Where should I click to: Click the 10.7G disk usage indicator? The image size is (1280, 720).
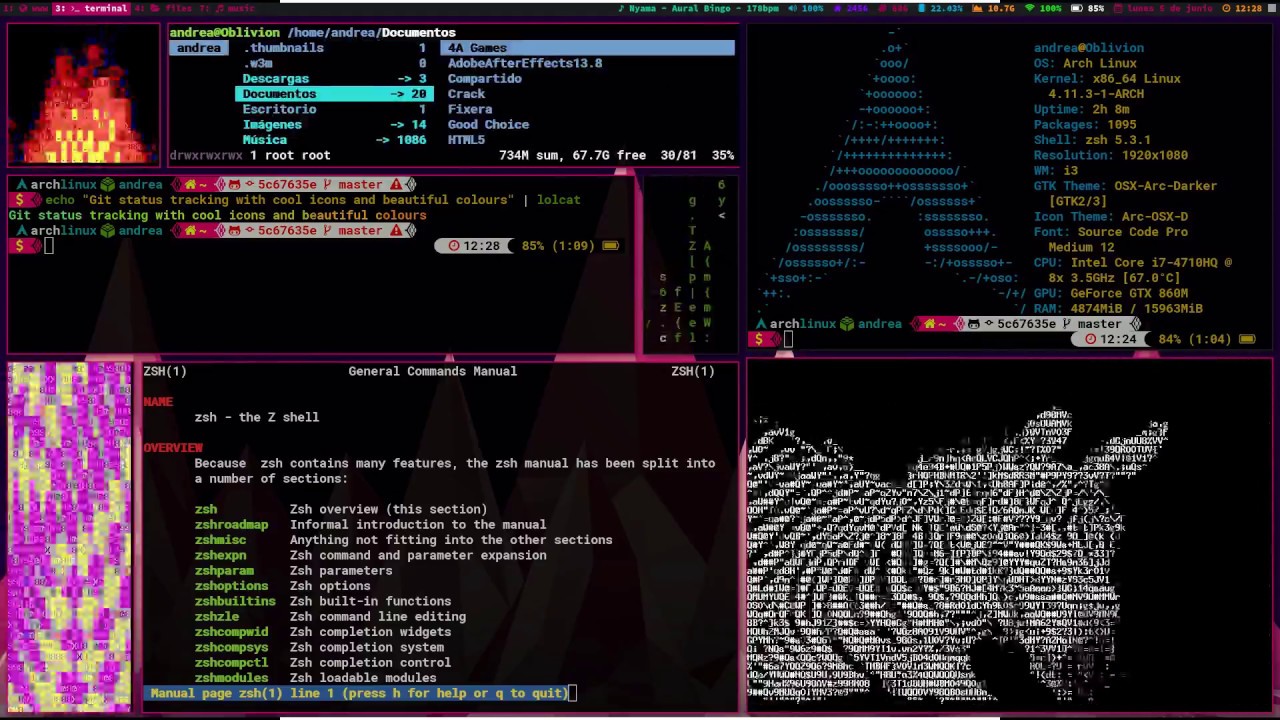click(994, 8)
